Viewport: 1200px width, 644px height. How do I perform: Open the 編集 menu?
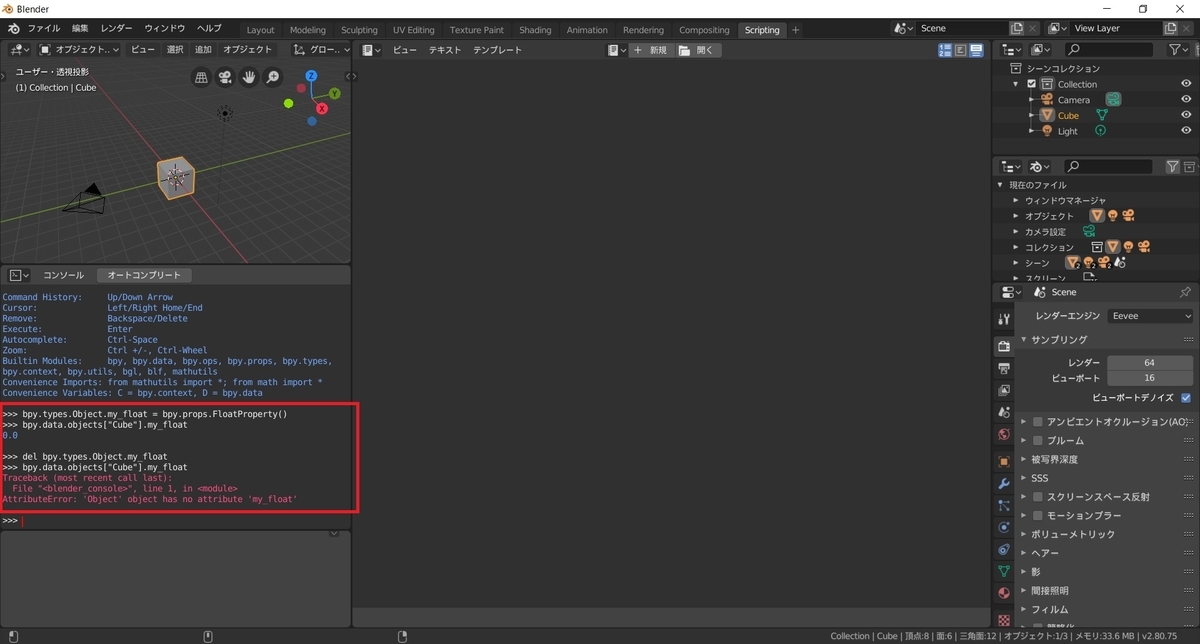click(80, 29)
